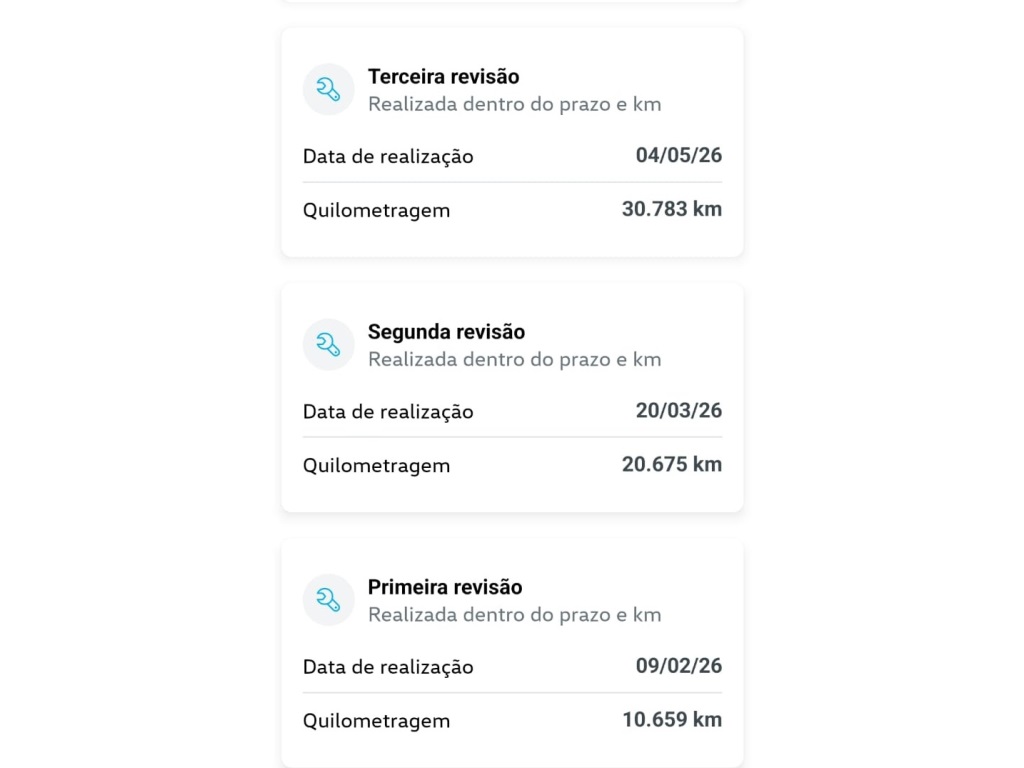Click Data de realização in Segunda revisão card
This screenshot has width=1024, height=768.
(x=388, y=412)
